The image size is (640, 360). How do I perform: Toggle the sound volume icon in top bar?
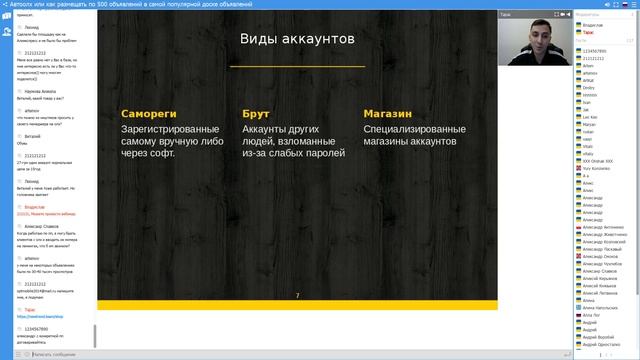coord(607,4)
